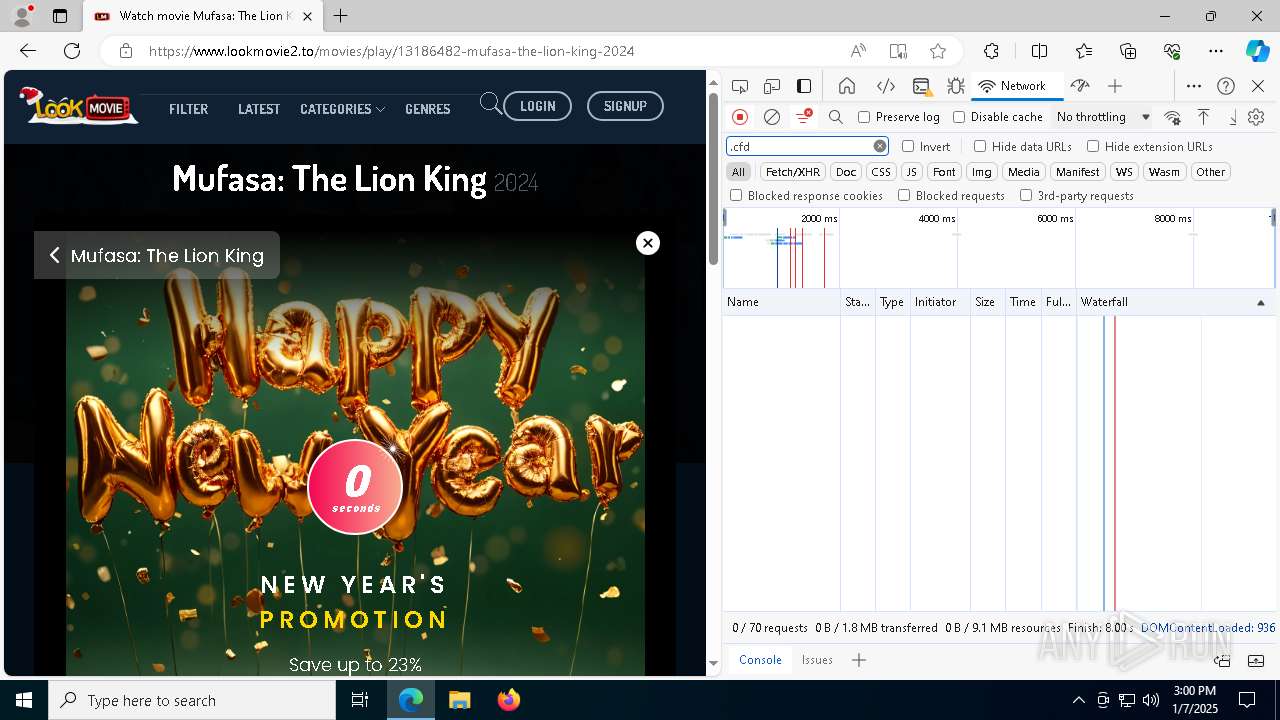
Task: Click the site search magnifier icon
Action: pyautogui.click(x=490, y=103)
